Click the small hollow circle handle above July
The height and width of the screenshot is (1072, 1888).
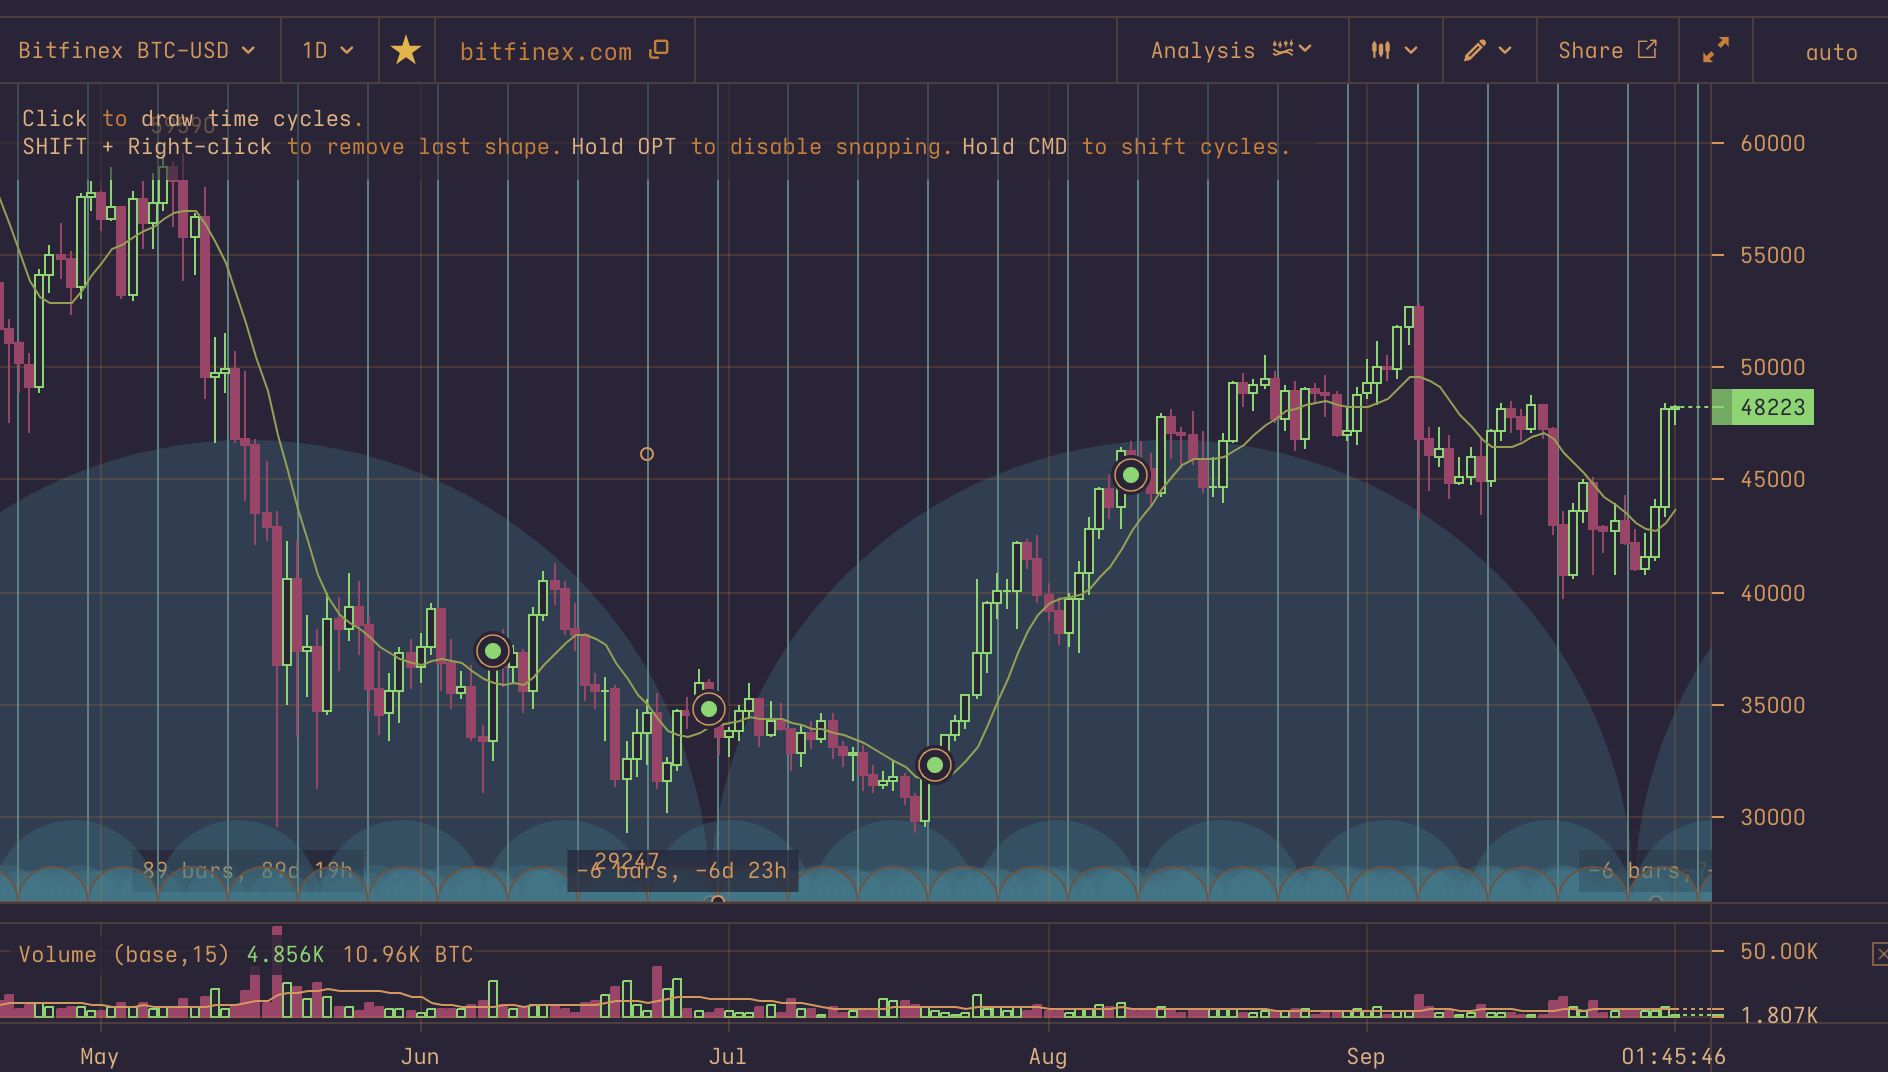click(647, 454)
